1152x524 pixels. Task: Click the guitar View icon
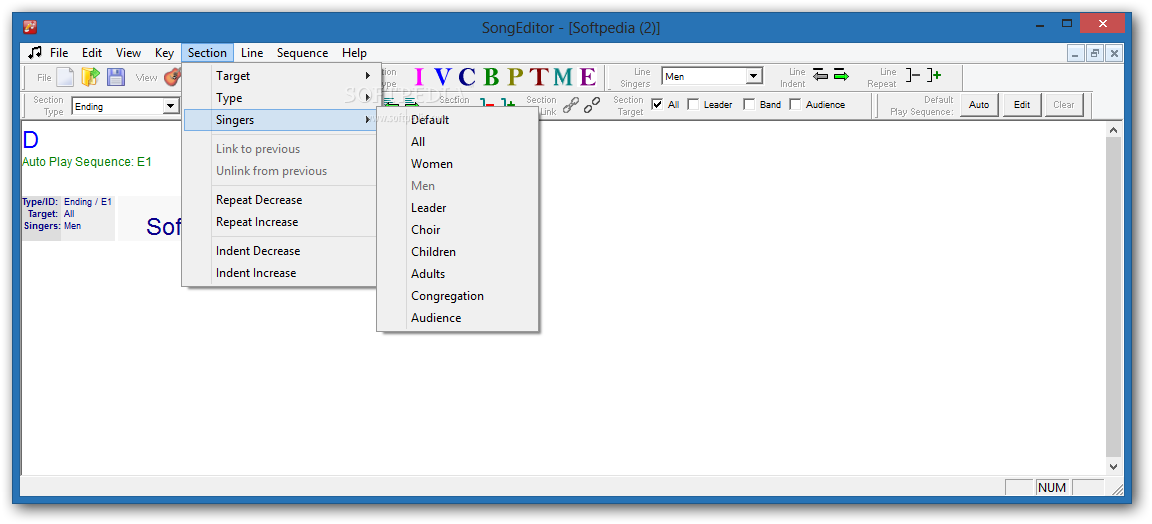tap(173, 76)
